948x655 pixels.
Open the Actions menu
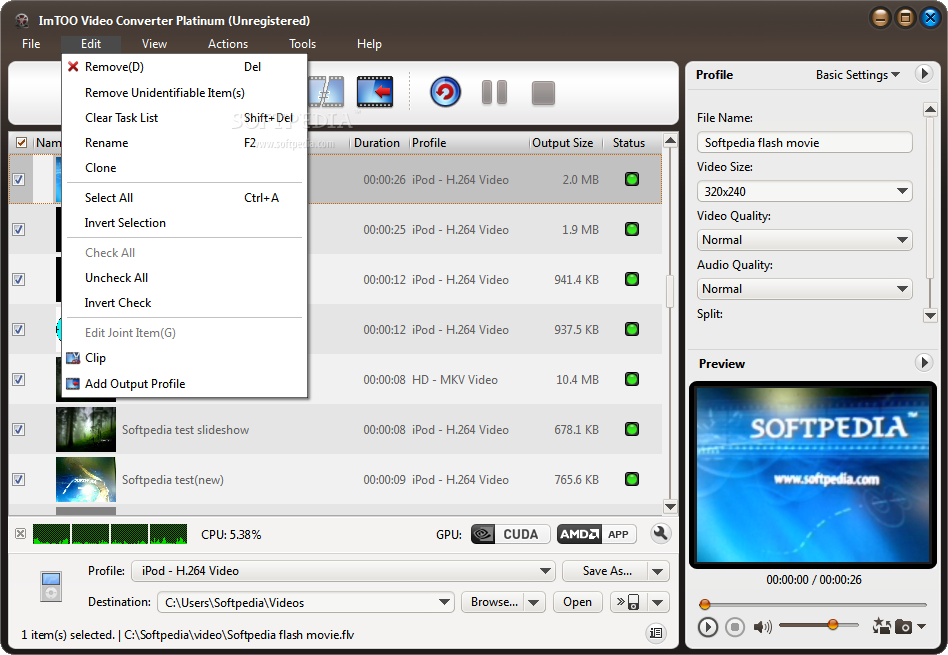pos(228,44)
